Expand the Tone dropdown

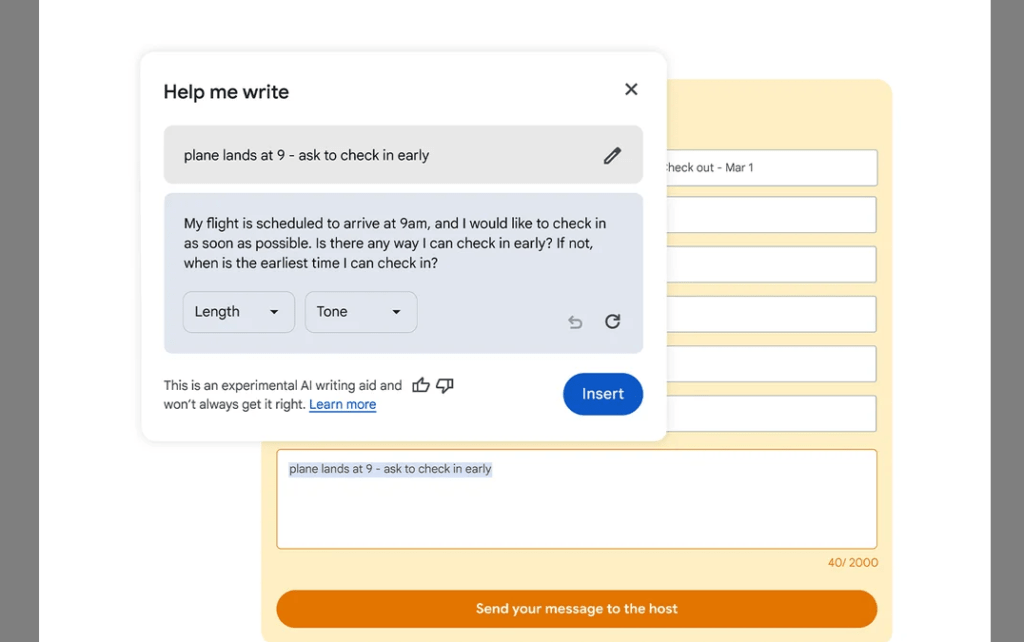coord(361,312)
